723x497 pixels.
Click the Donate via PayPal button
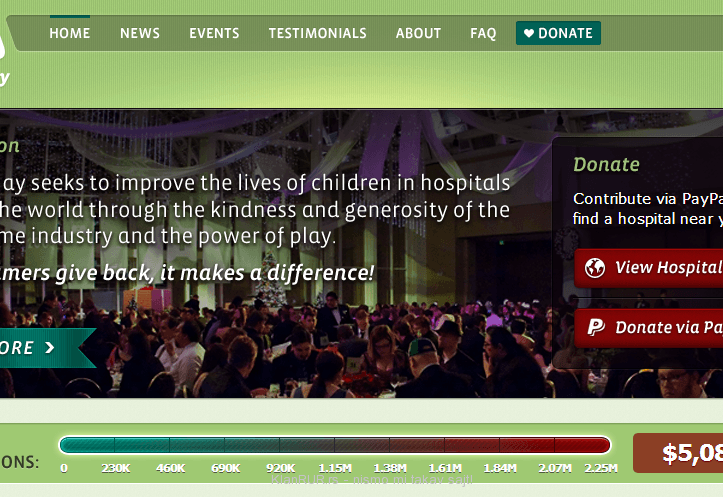[x=649, y=328]
